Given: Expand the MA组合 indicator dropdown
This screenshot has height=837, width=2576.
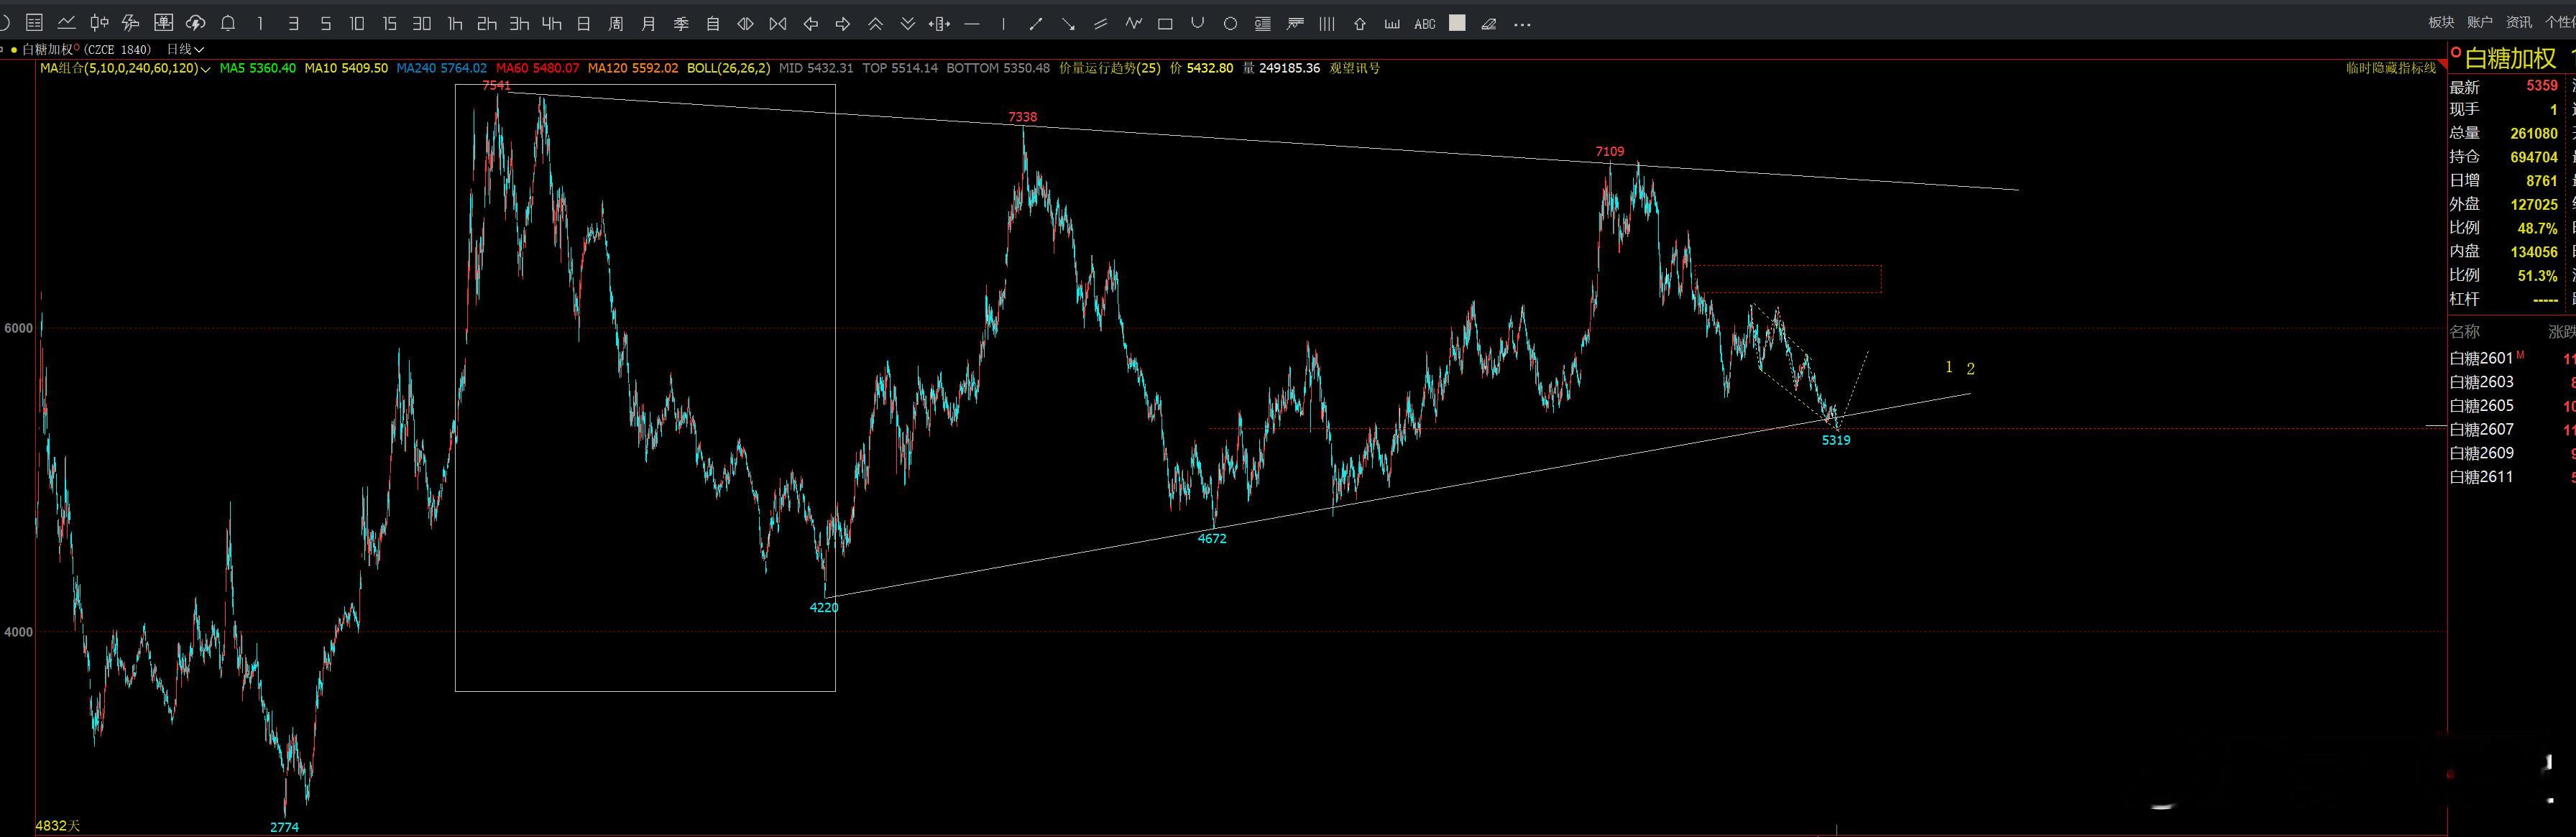Looking at the screenshot, I should 205,68.
